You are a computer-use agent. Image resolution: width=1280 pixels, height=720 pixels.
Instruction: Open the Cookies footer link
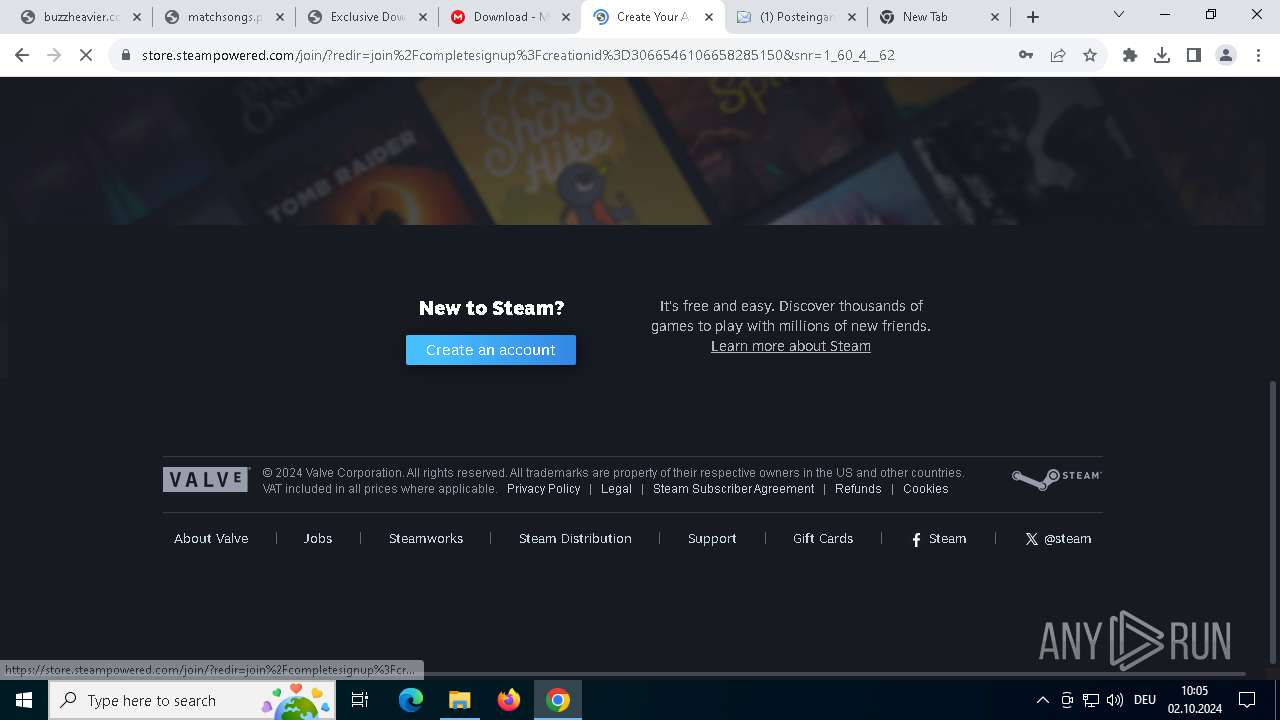point(926,489)
